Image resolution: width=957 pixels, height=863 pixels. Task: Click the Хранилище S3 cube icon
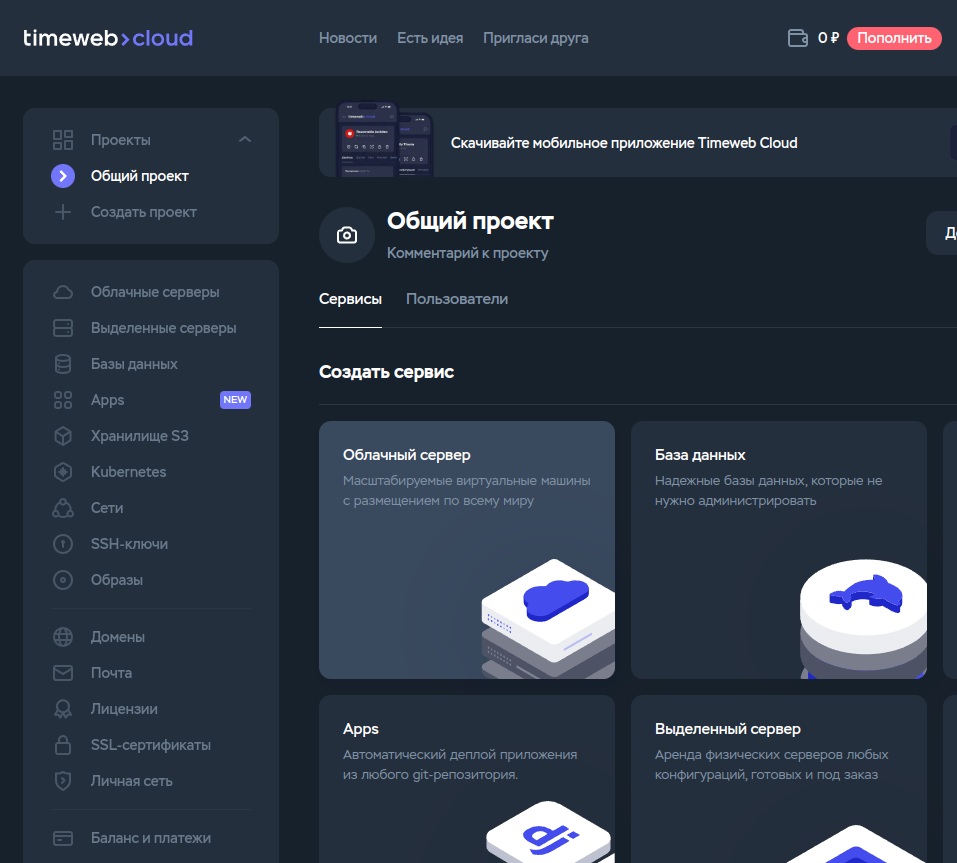63,436
